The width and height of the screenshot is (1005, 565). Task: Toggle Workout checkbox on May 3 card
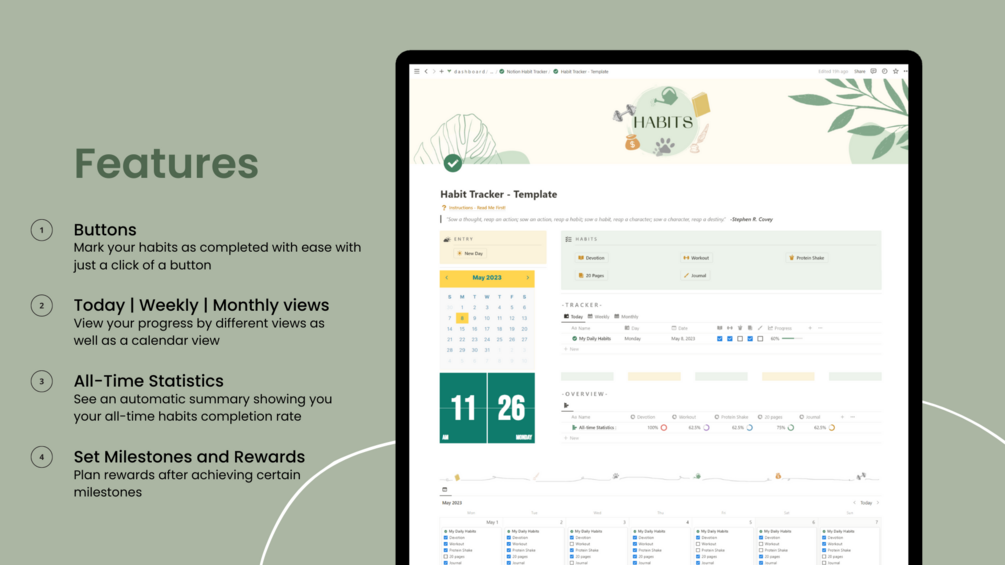pos(572,544)
